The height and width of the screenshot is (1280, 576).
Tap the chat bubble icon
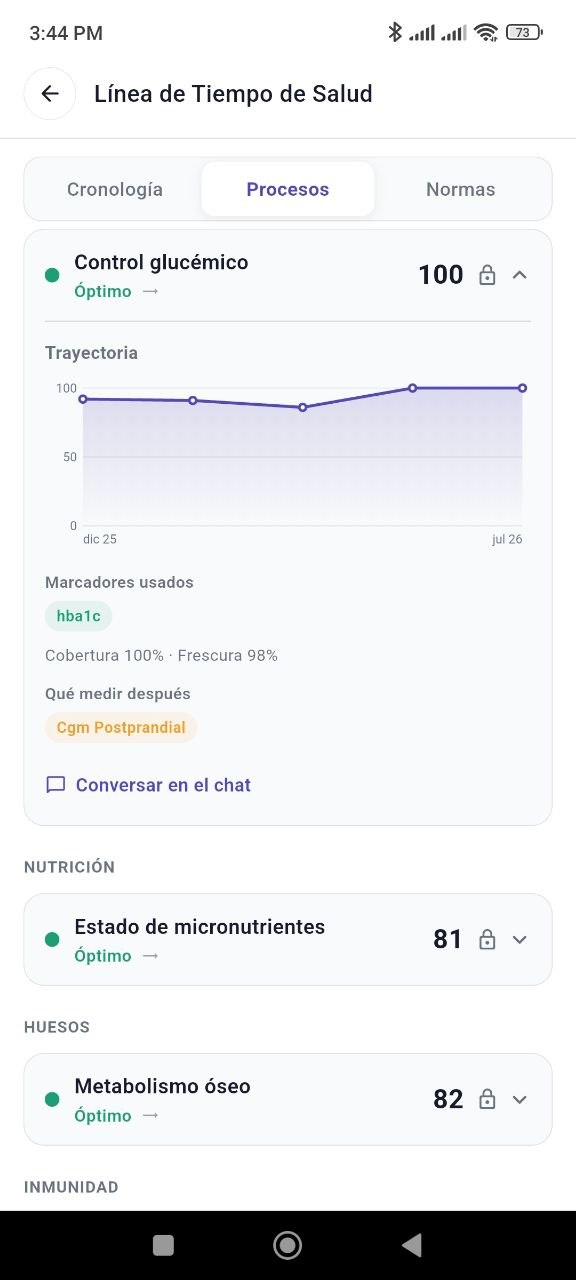point(56,785)
